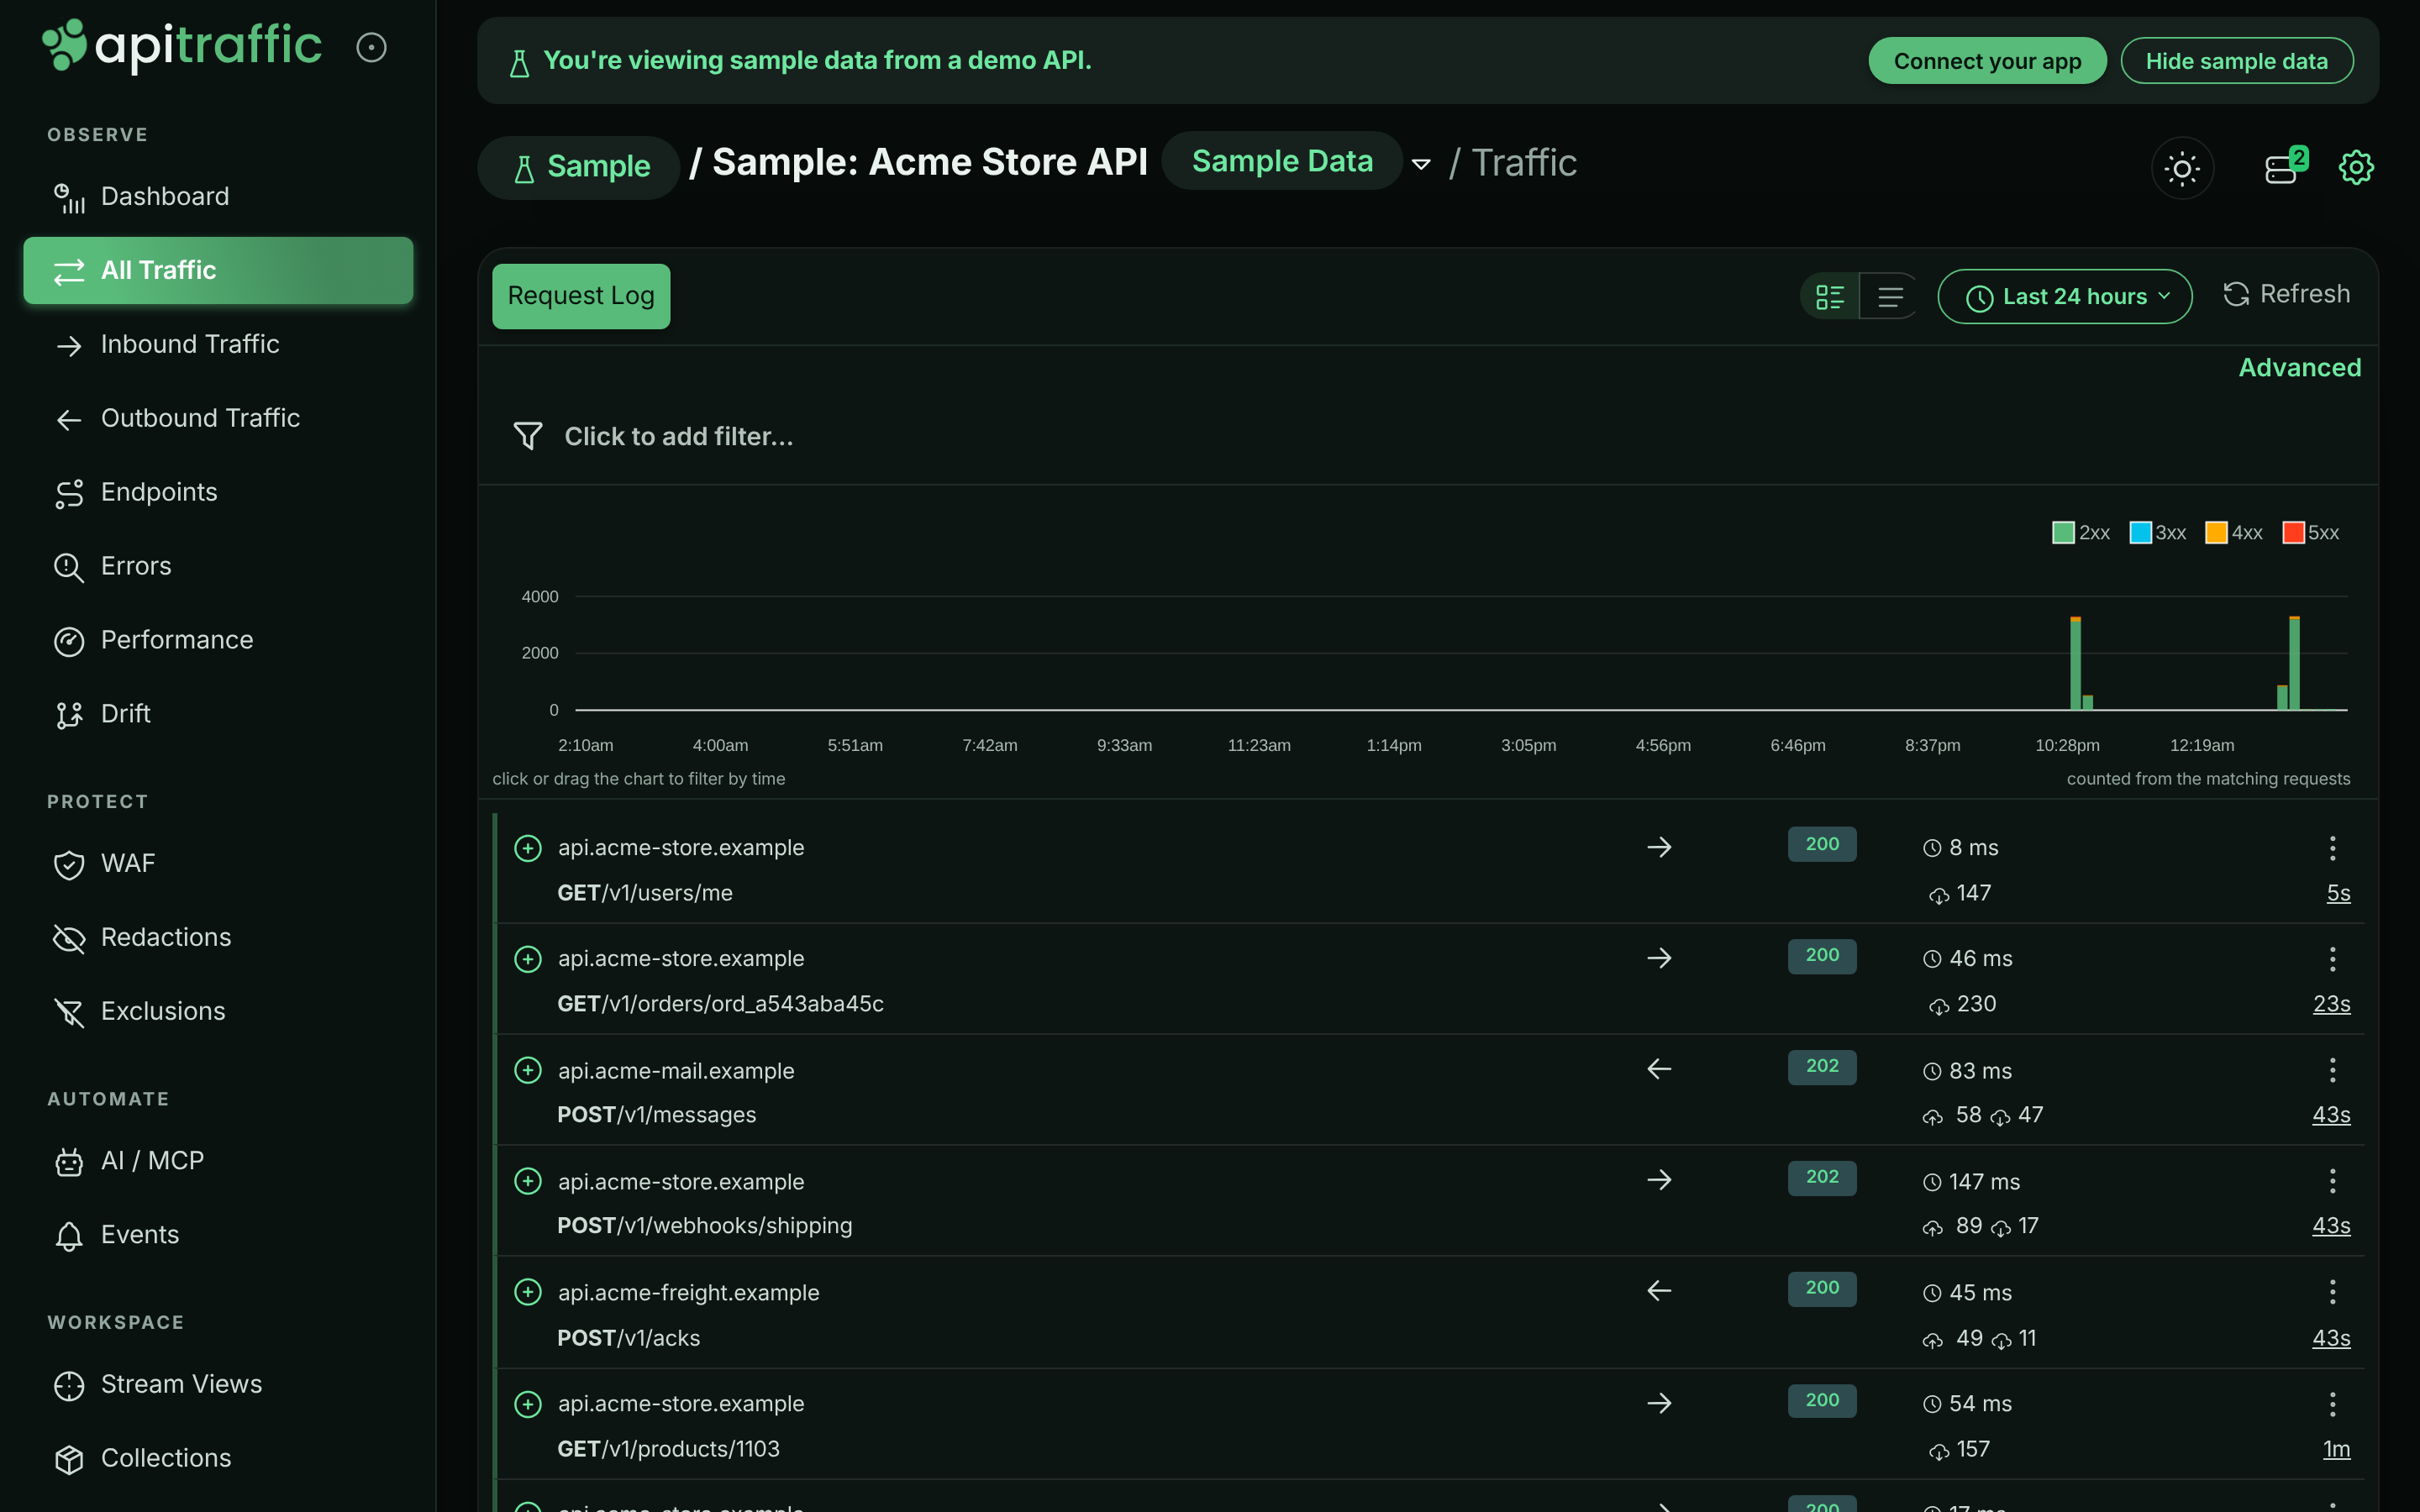Viewport: 2420px width, 1512px height.
Task: Click the apitraffic logo
Action: pos(182,46)
